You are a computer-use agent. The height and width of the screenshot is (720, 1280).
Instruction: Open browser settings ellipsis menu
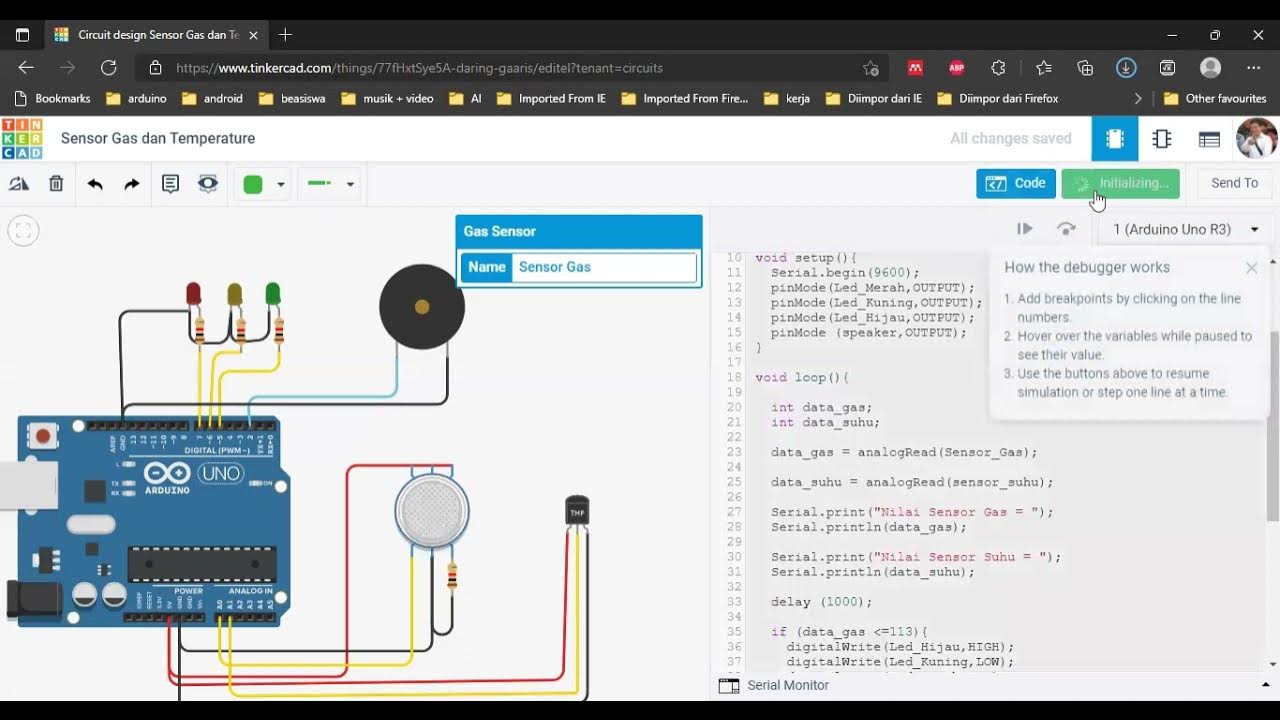(1254, 68)
